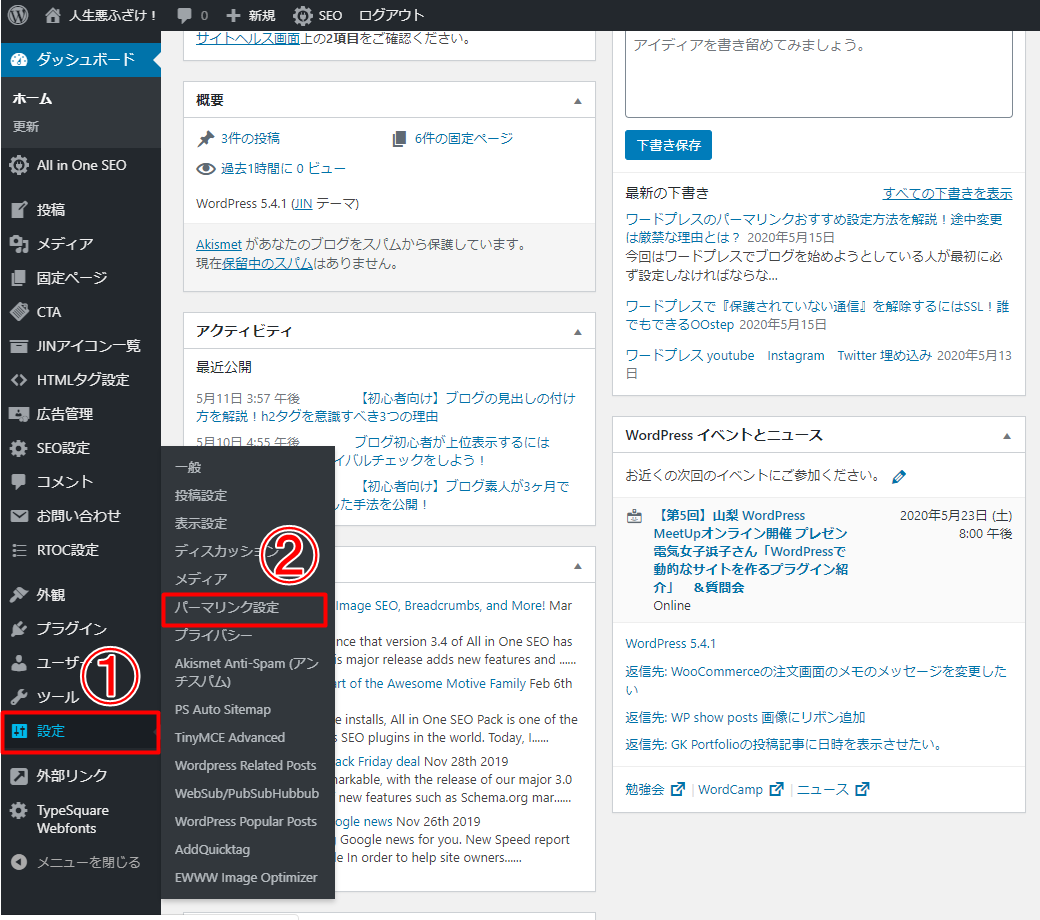The image size is (1040, 920).
Task: Open PS Auto Sitemap settings
Action: pos(223,709)
